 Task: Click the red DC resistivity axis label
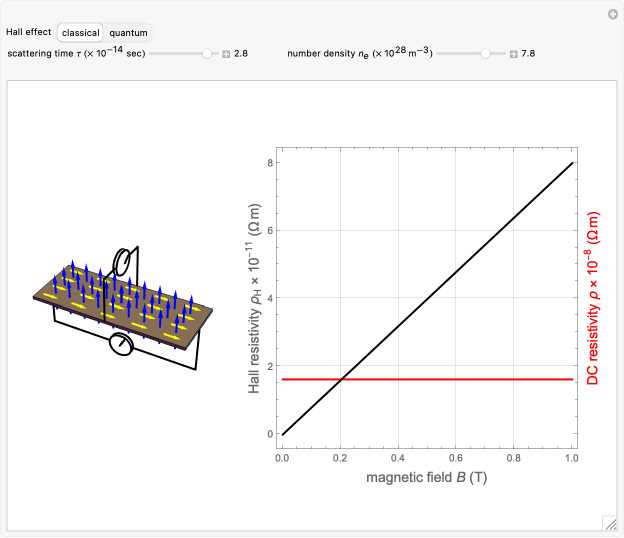coord(593,298)
